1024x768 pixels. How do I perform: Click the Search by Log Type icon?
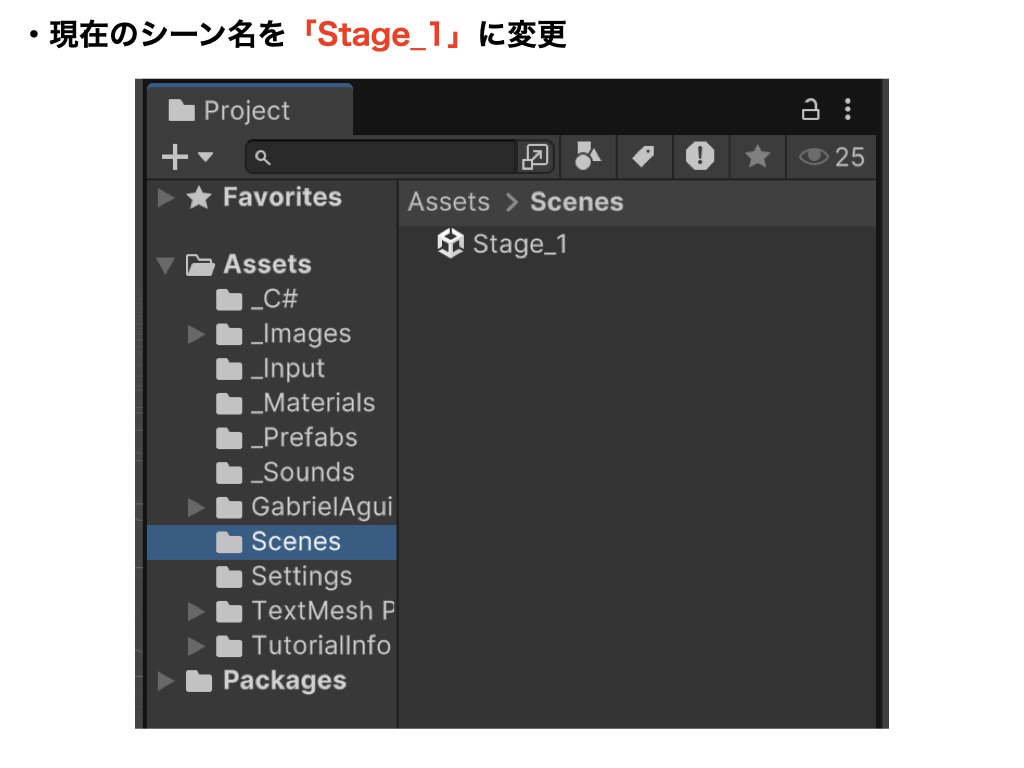700,156
